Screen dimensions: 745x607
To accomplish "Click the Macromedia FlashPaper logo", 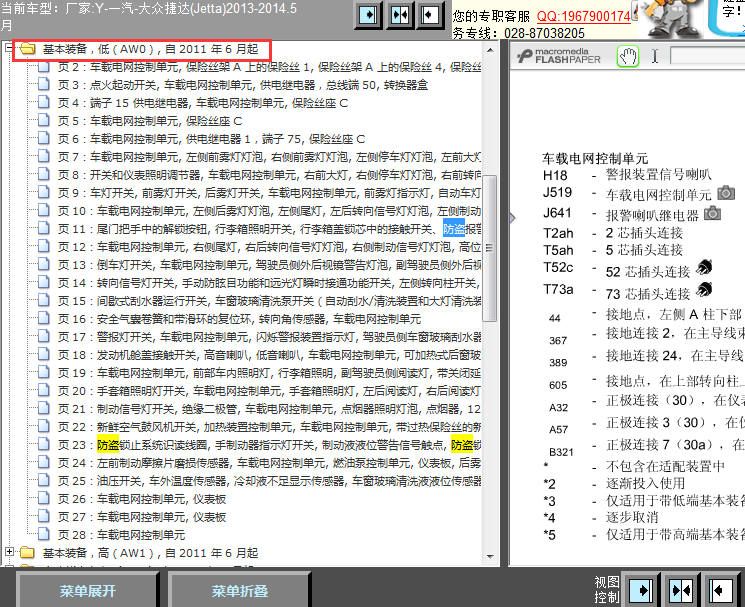I will pos(559,56).
